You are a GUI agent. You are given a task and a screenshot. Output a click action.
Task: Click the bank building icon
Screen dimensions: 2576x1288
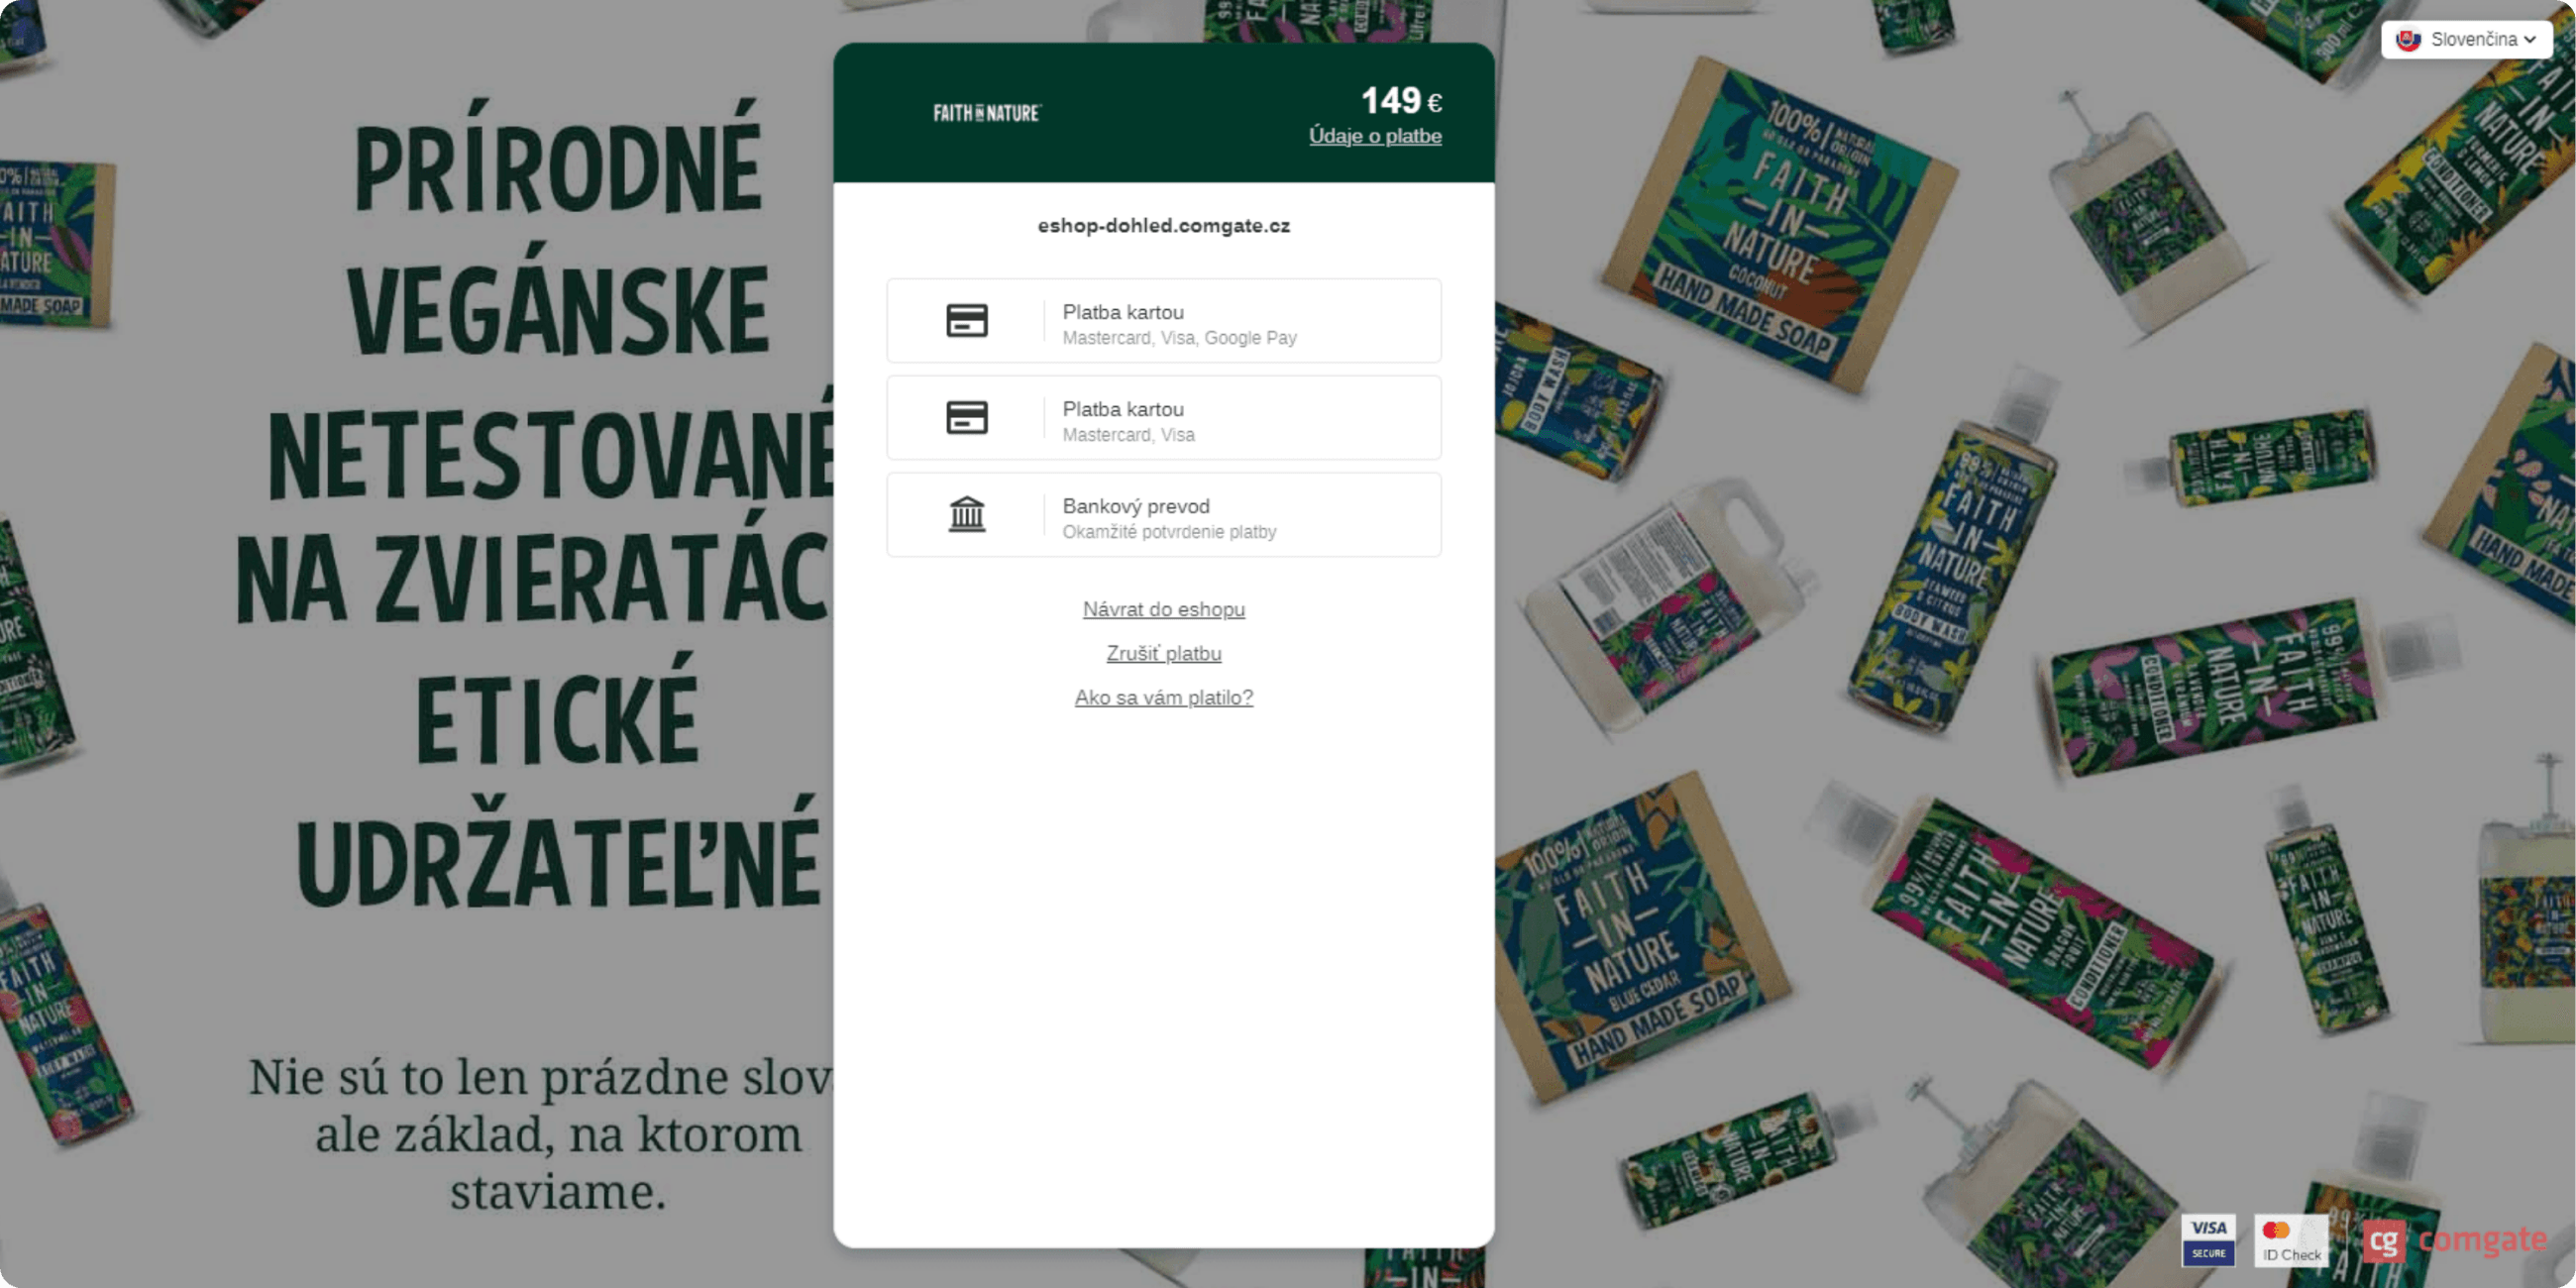click(x=967, y=515)
